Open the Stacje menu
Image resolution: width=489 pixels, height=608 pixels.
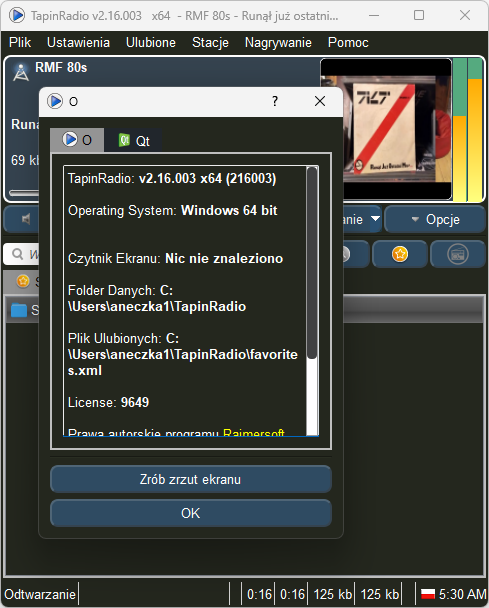tap(210, 42)
